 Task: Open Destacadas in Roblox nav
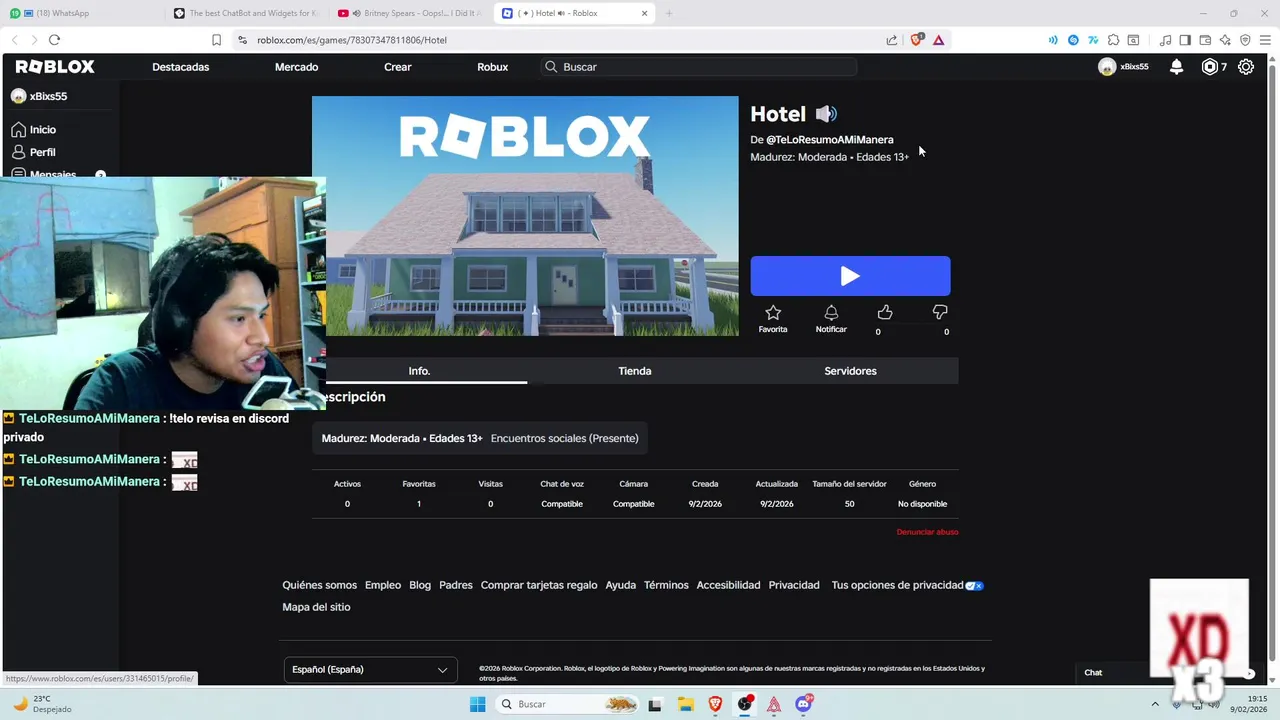180,67
